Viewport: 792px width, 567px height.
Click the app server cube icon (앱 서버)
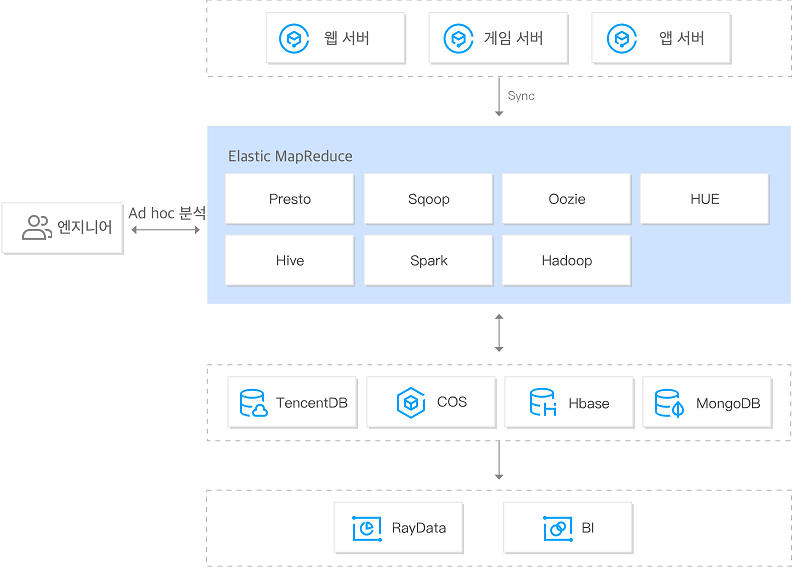[622, 38]
